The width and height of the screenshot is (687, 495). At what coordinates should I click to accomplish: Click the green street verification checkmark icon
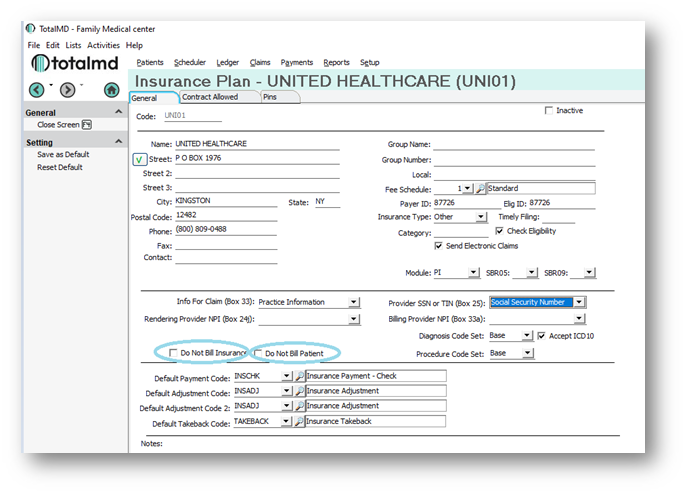139,159
